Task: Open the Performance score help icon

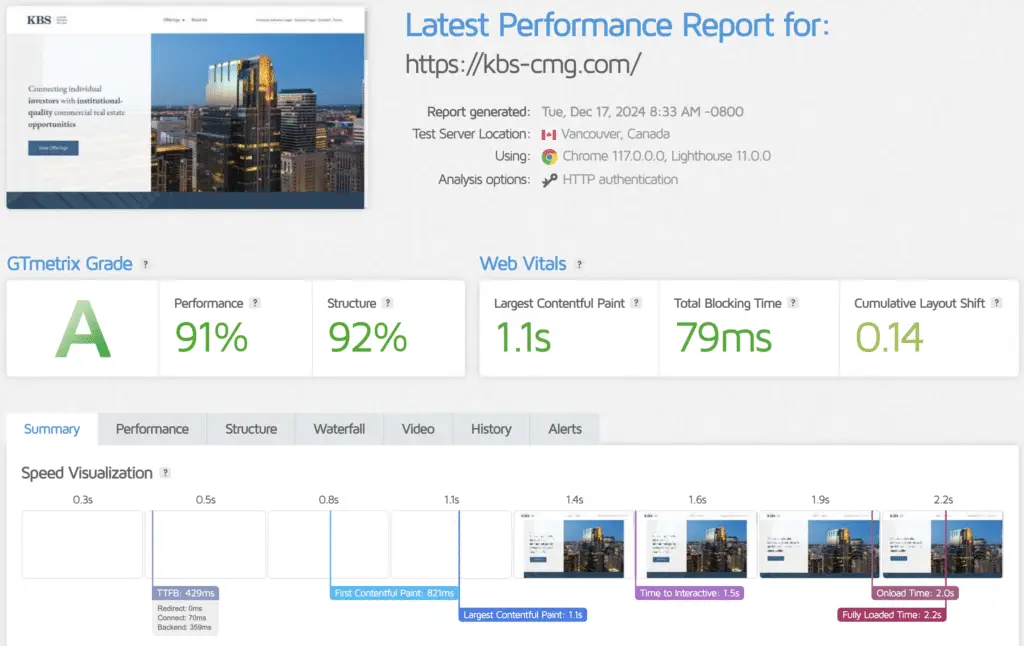Action: tap(255, 303)
